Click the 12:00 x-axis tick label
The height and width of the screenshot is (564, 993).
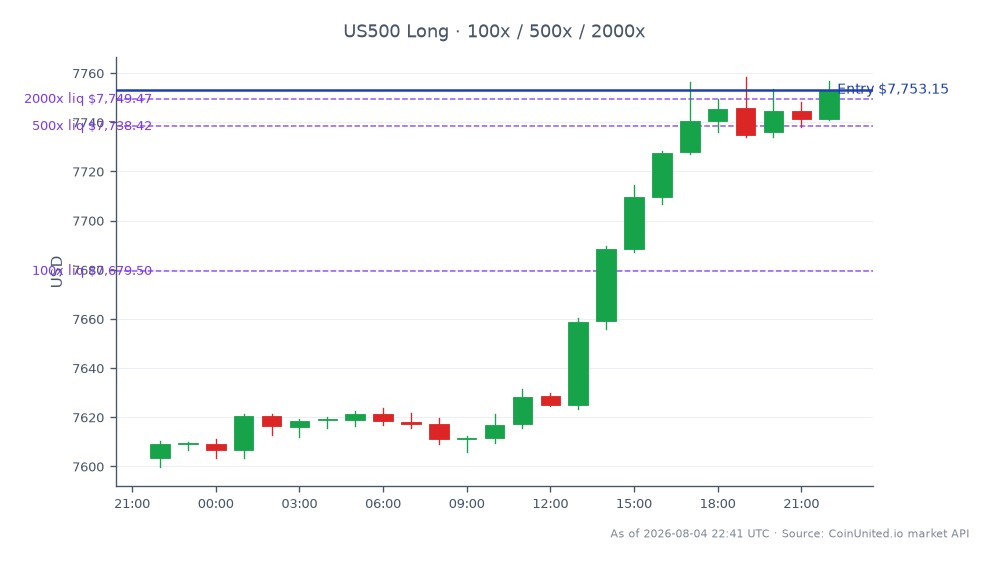coord(550,504)
